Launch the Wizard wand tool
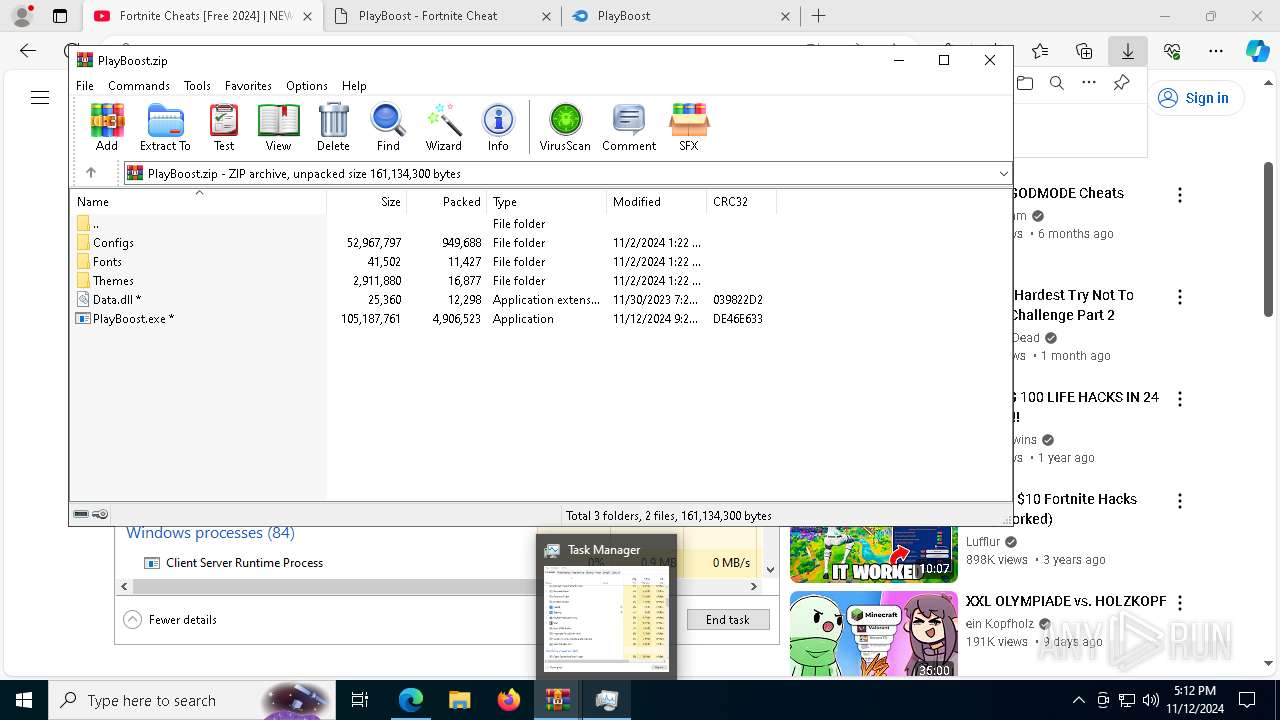 [444, 127]
